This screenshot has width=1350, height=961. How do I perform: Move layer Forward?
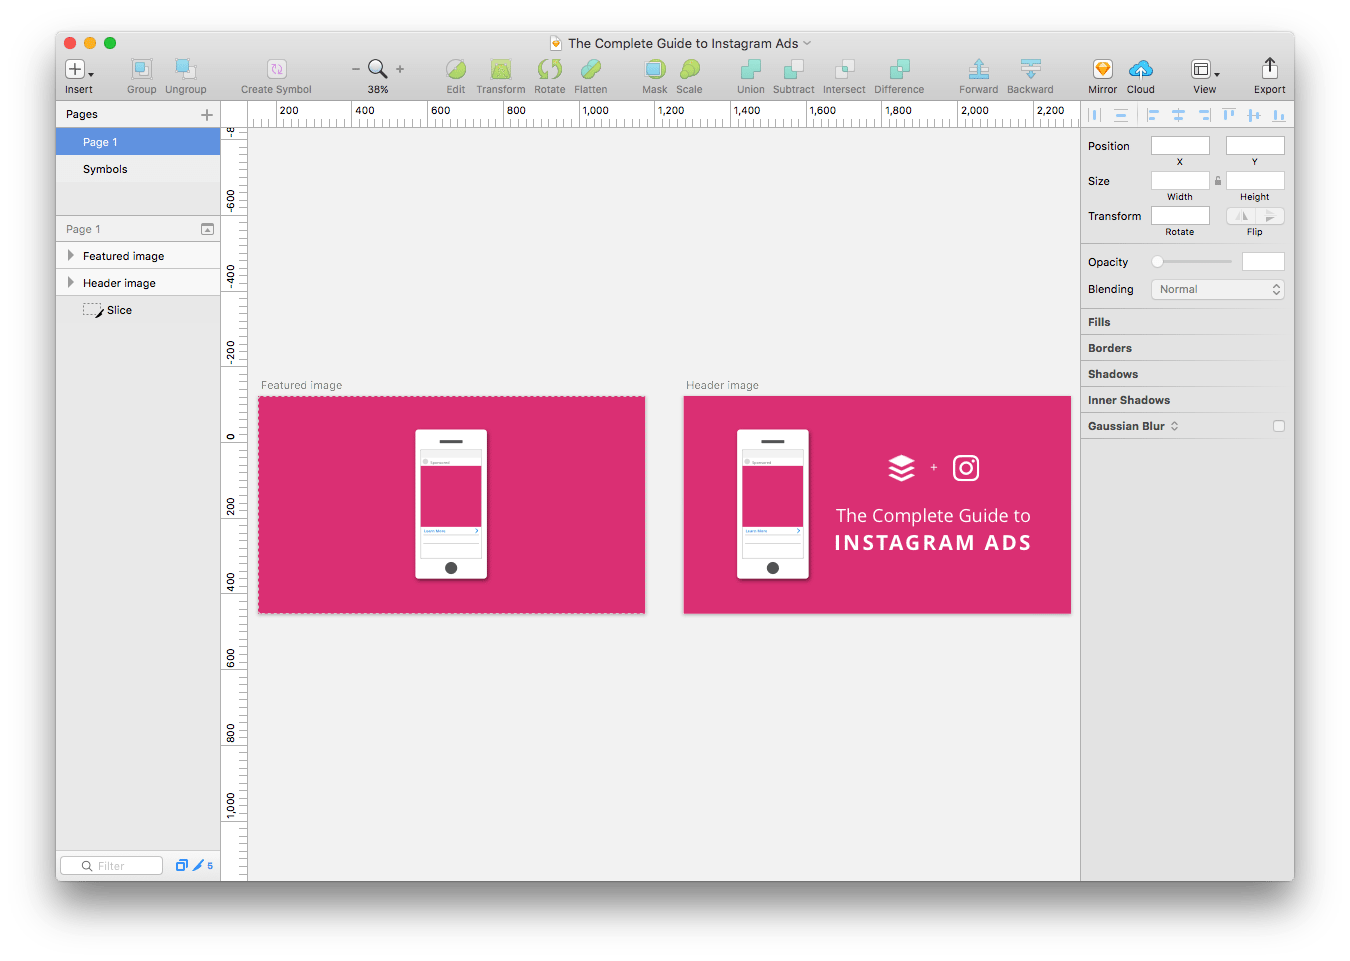[979, 69]
